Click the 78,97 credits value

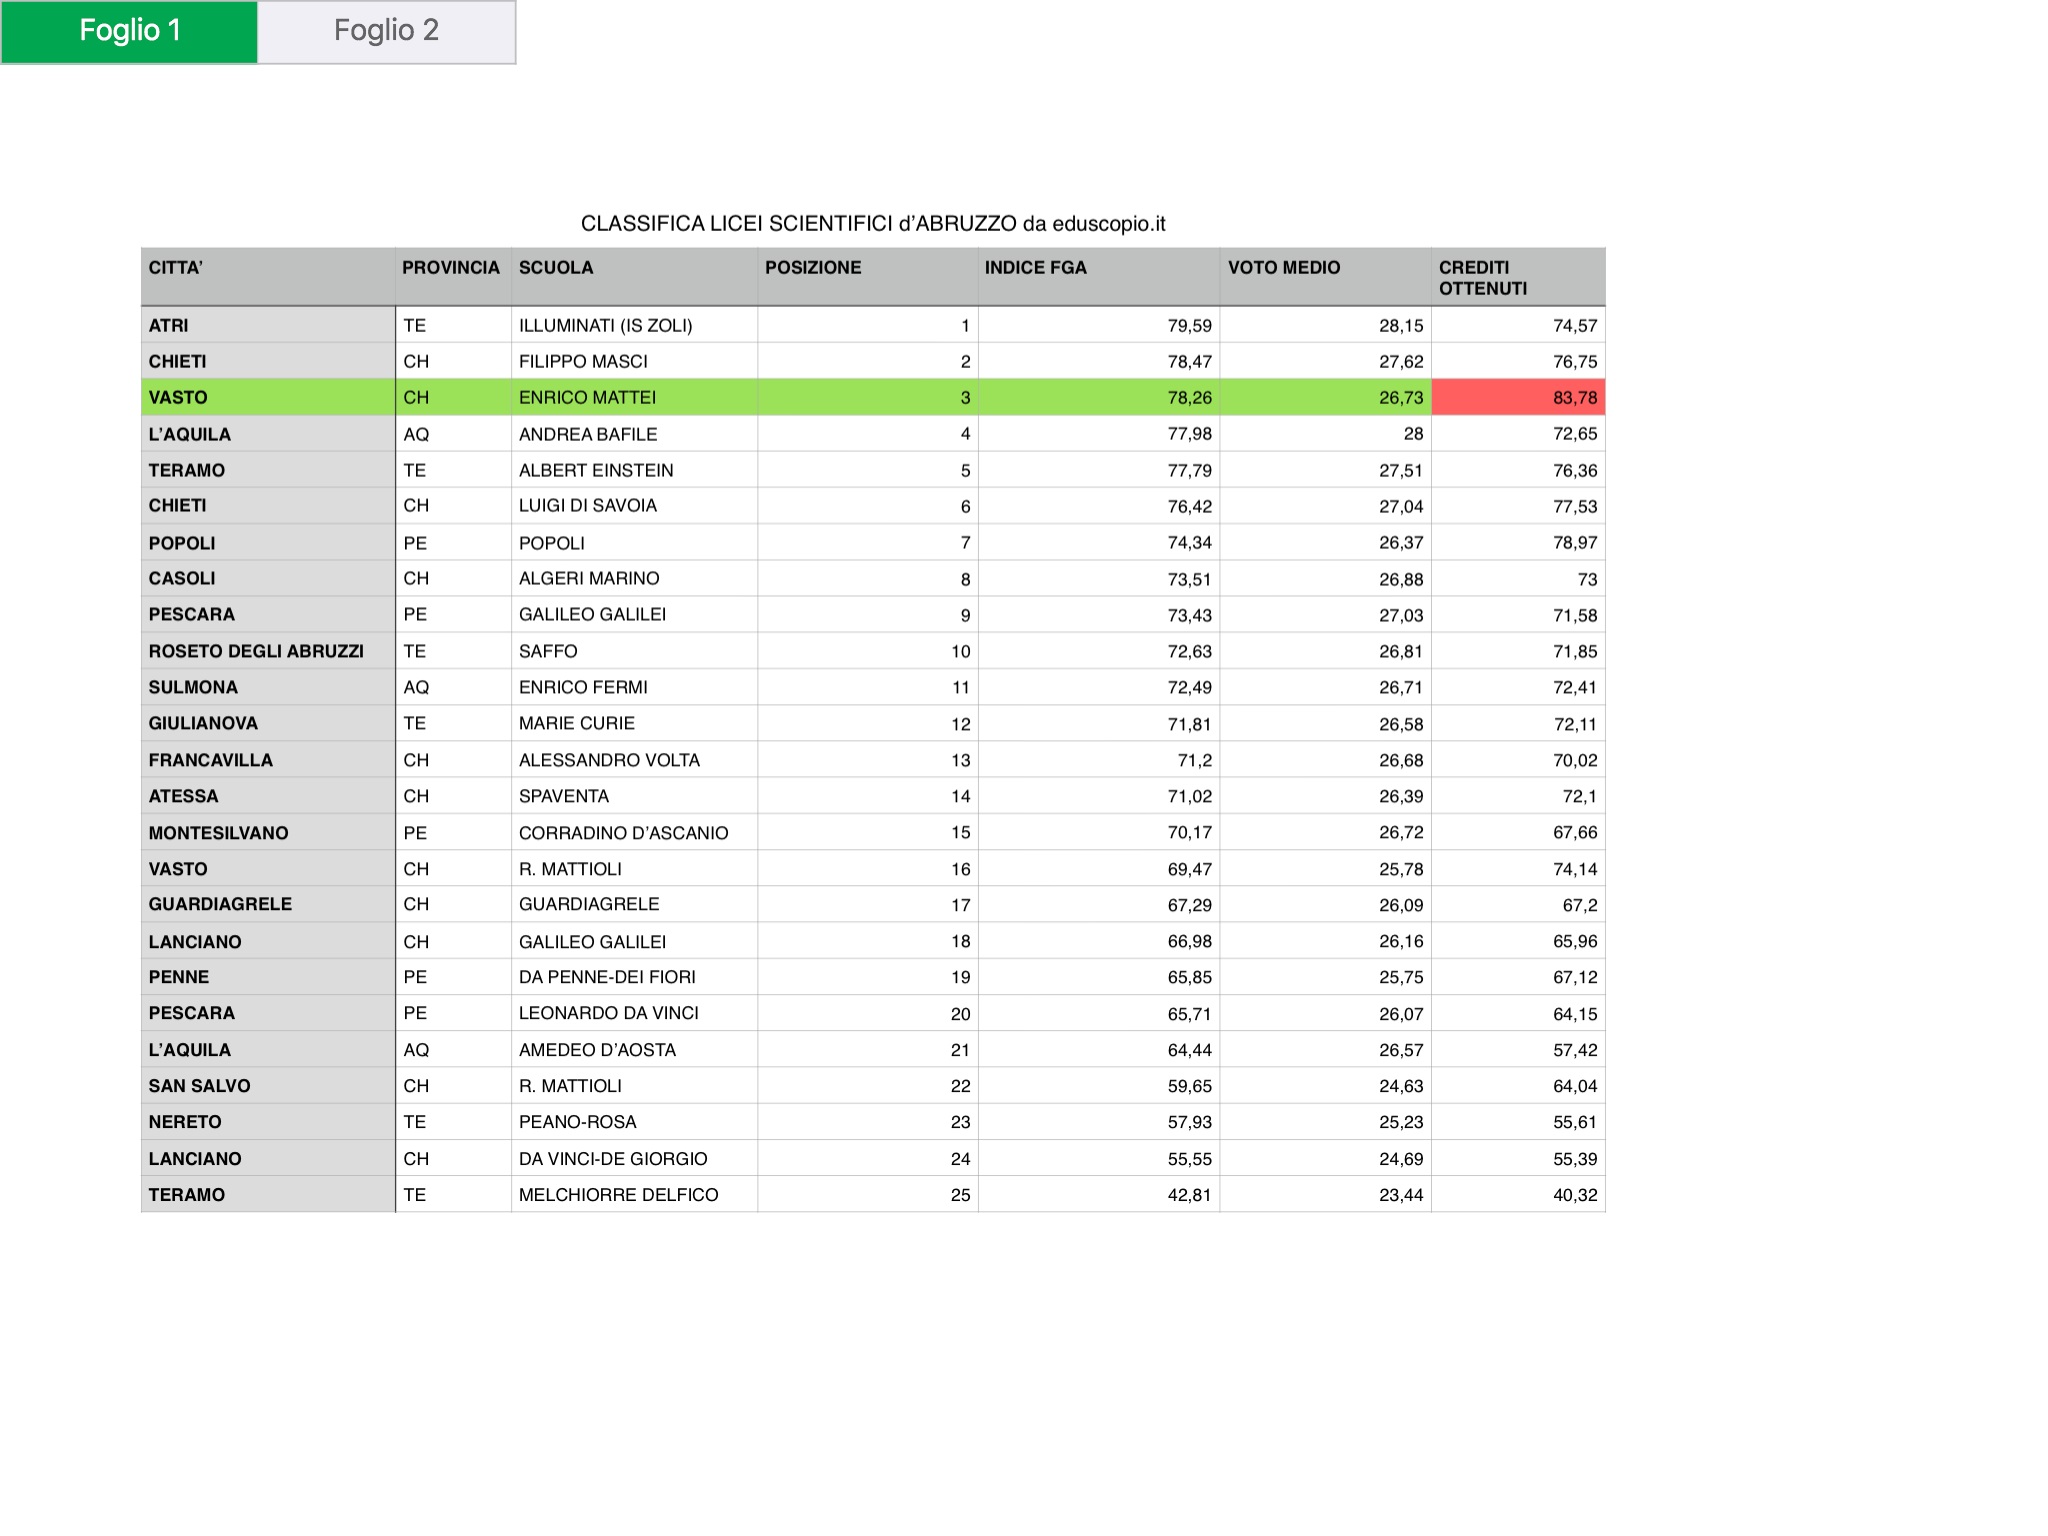1518,542
